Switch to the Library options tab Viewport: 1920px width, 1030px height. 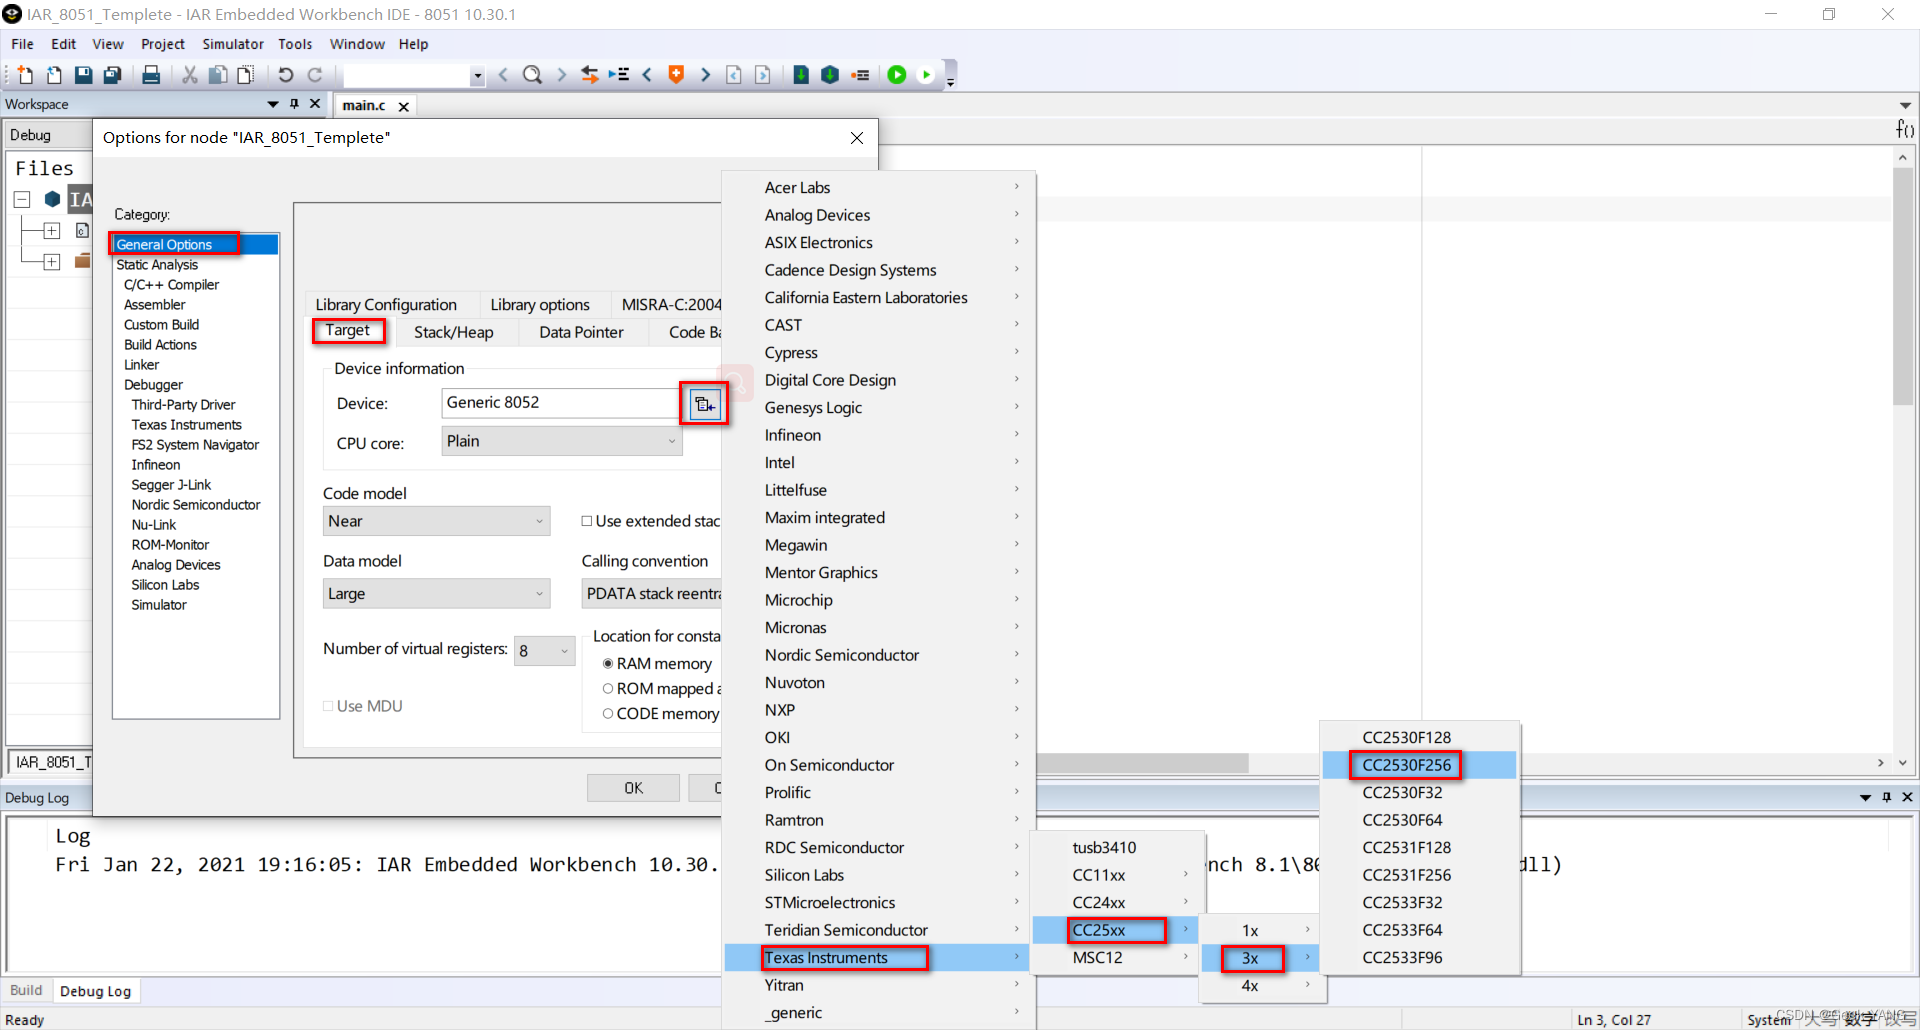pyautogui.click(x=540, y=305)
